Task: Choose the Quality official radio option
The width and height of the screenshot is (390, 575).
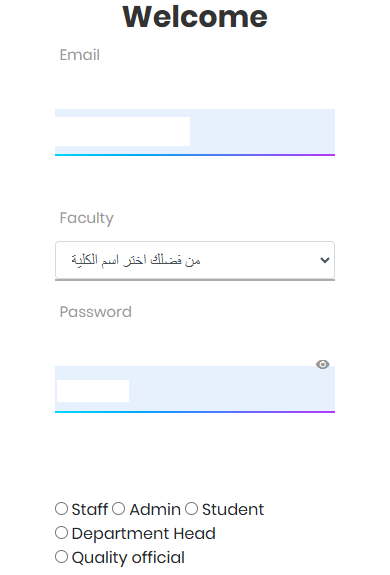Action: (x=62, y=556)
